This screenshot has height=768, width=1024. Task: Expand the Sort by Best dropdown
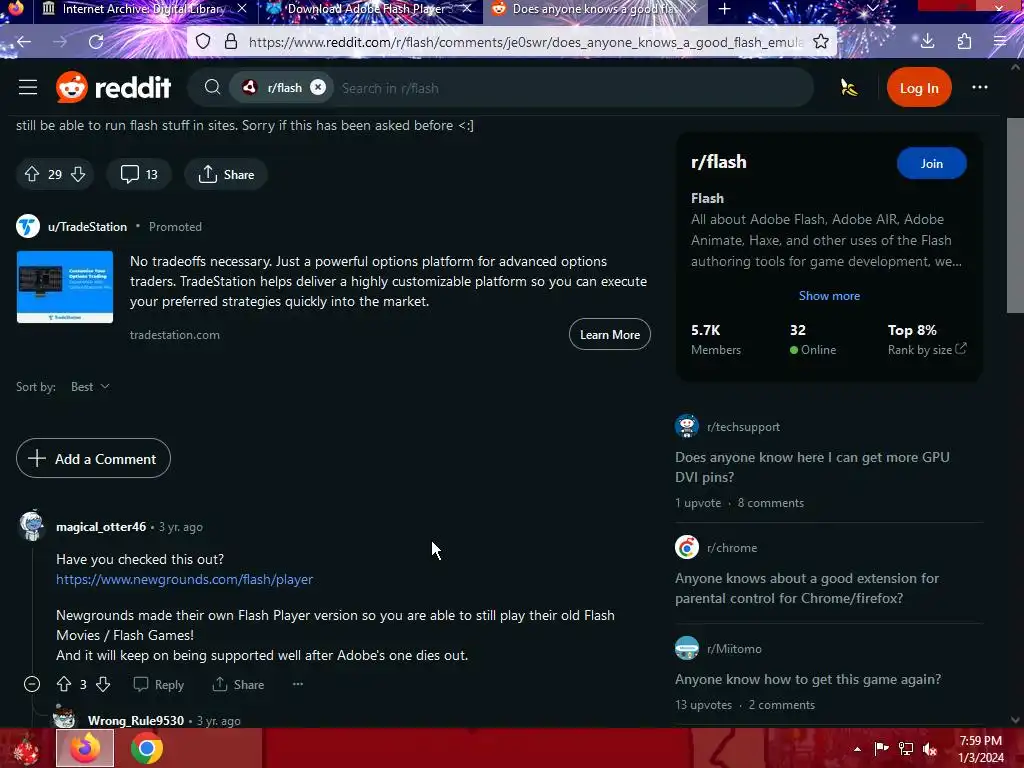(90, 387)
